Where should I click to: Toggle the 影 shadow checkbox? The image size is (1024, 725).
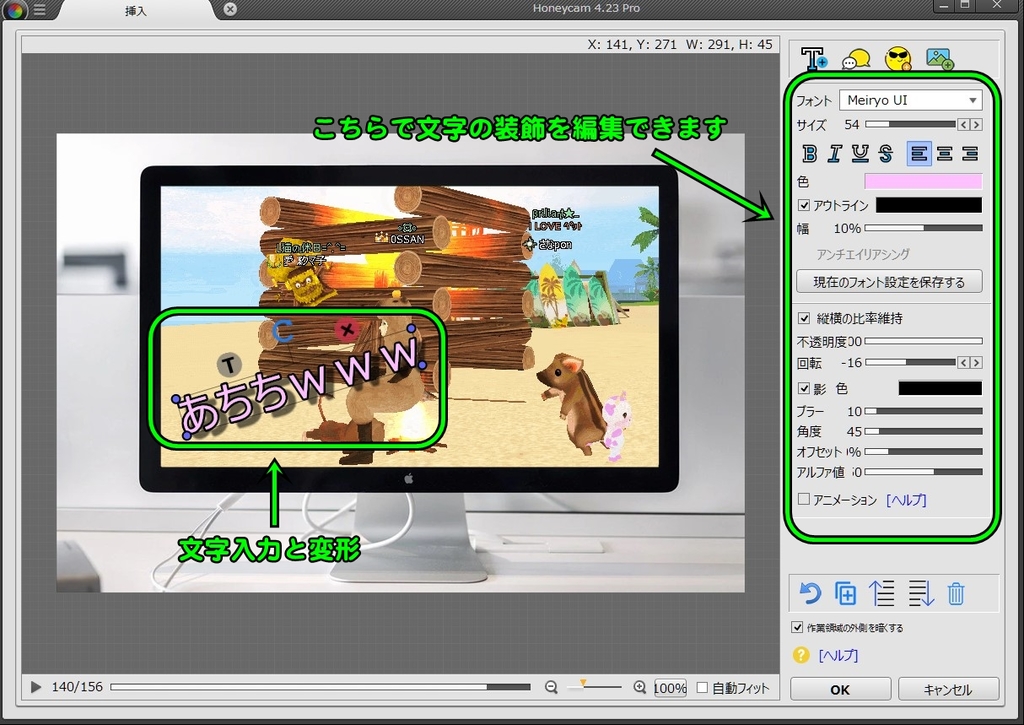pyautogui.click(x=804, y=389)
